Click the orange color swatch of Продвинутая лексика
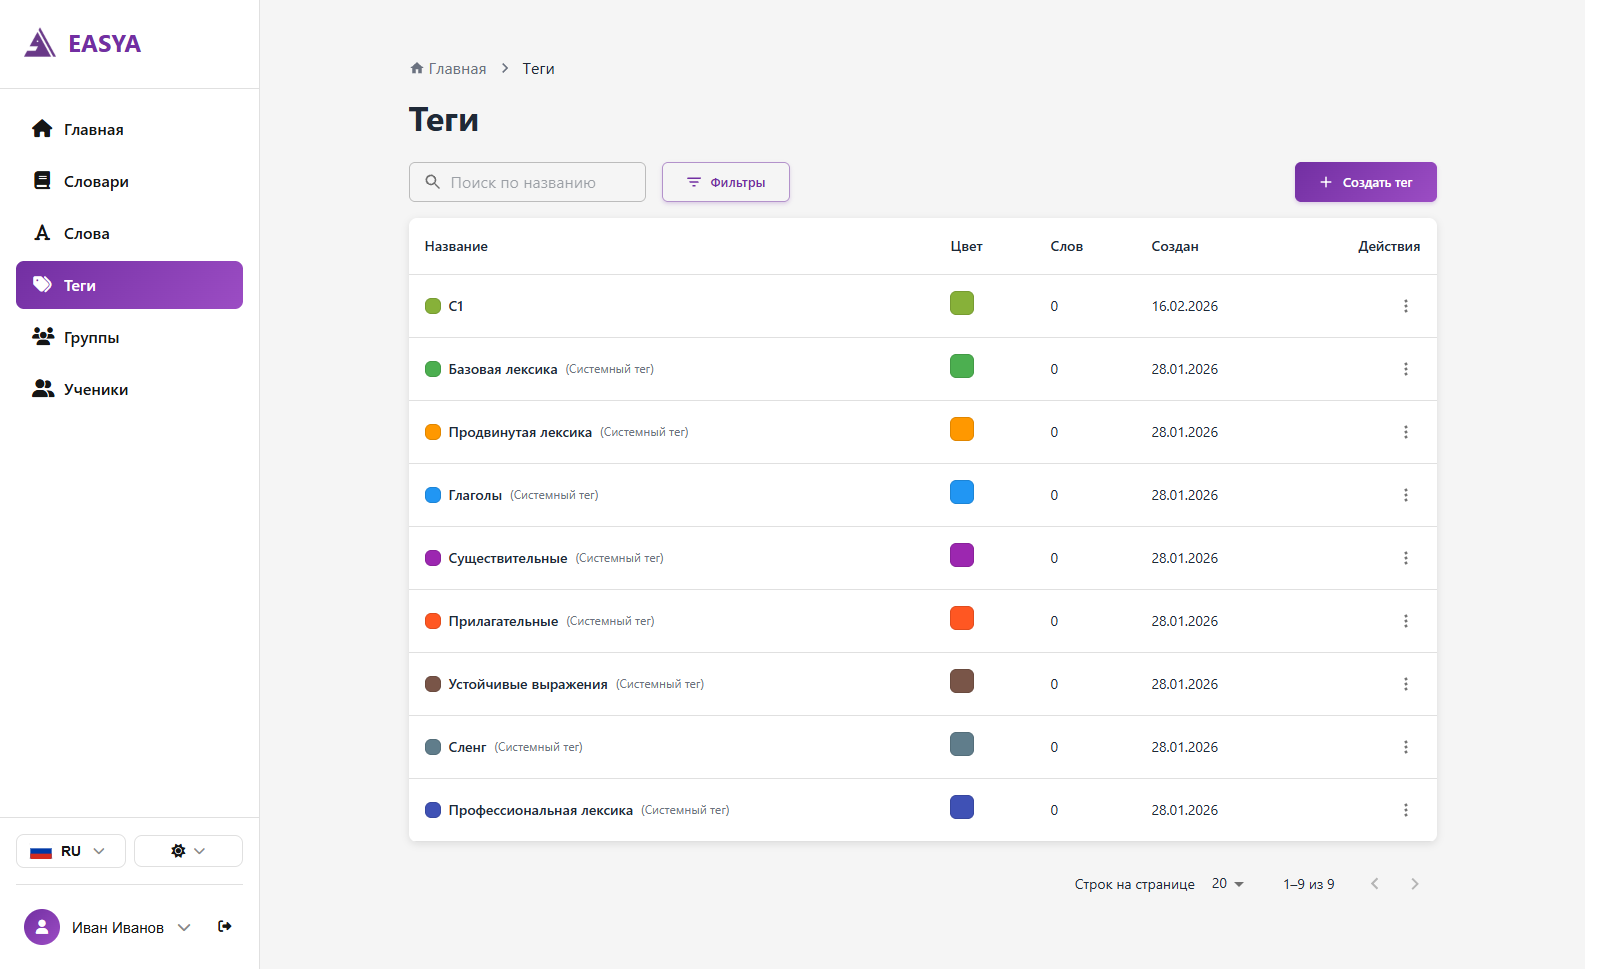Viewport: 1600px width, 969px height. click(962, 429)
